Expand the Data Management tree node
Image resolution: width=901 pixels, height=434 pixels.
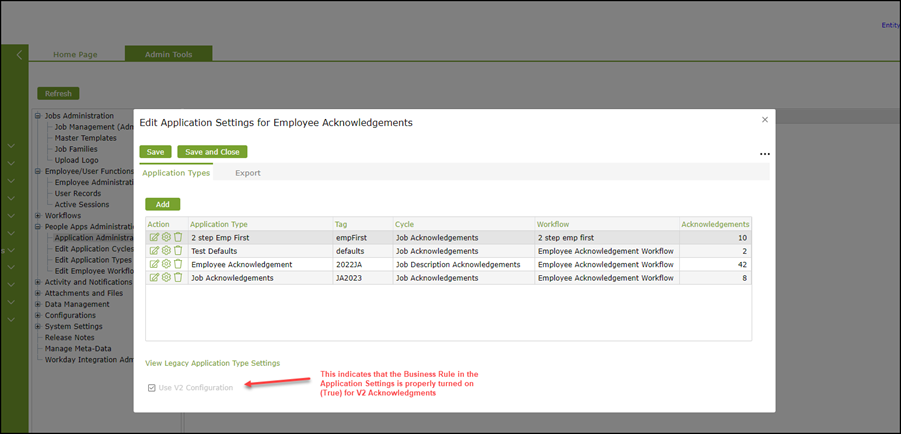[38, 304]
